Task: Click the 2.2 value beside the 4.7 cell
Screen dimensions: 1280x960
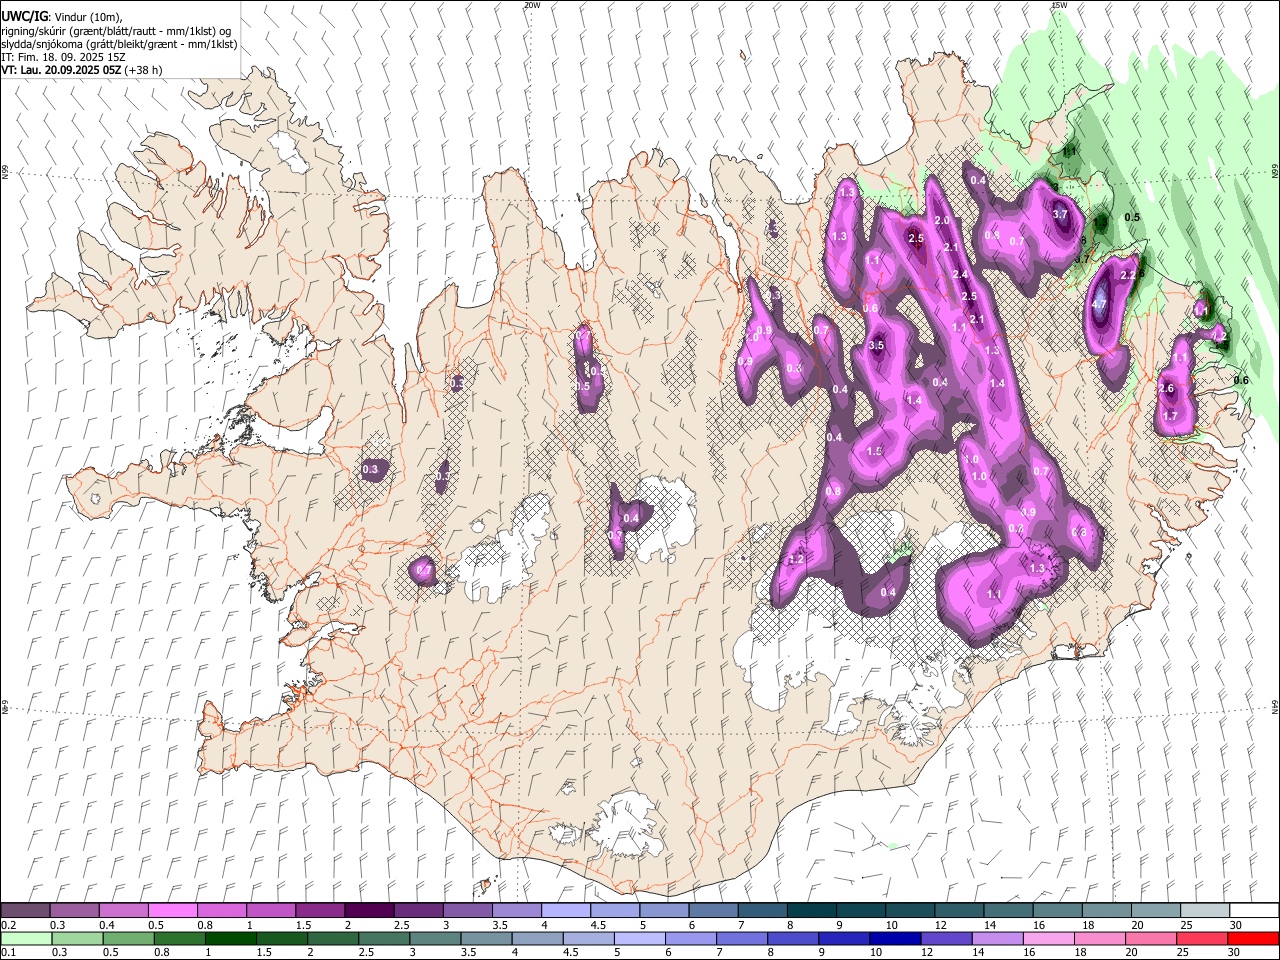Action: (1129, 274)
